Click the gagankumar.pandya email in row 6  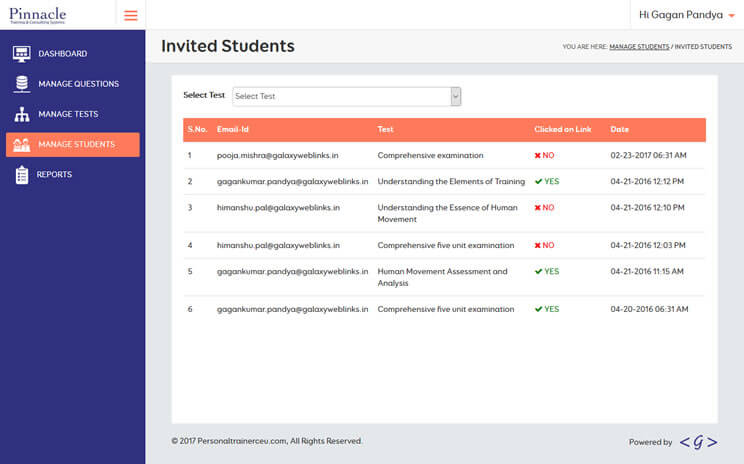[x=292, y=309]
